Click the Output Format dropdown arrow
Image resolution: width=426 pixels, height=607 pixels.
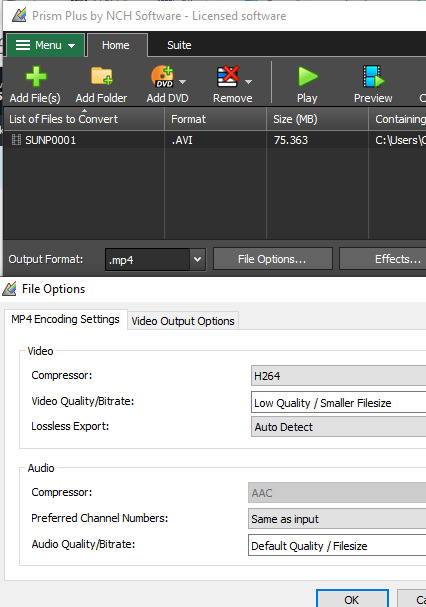pos(198,259)
